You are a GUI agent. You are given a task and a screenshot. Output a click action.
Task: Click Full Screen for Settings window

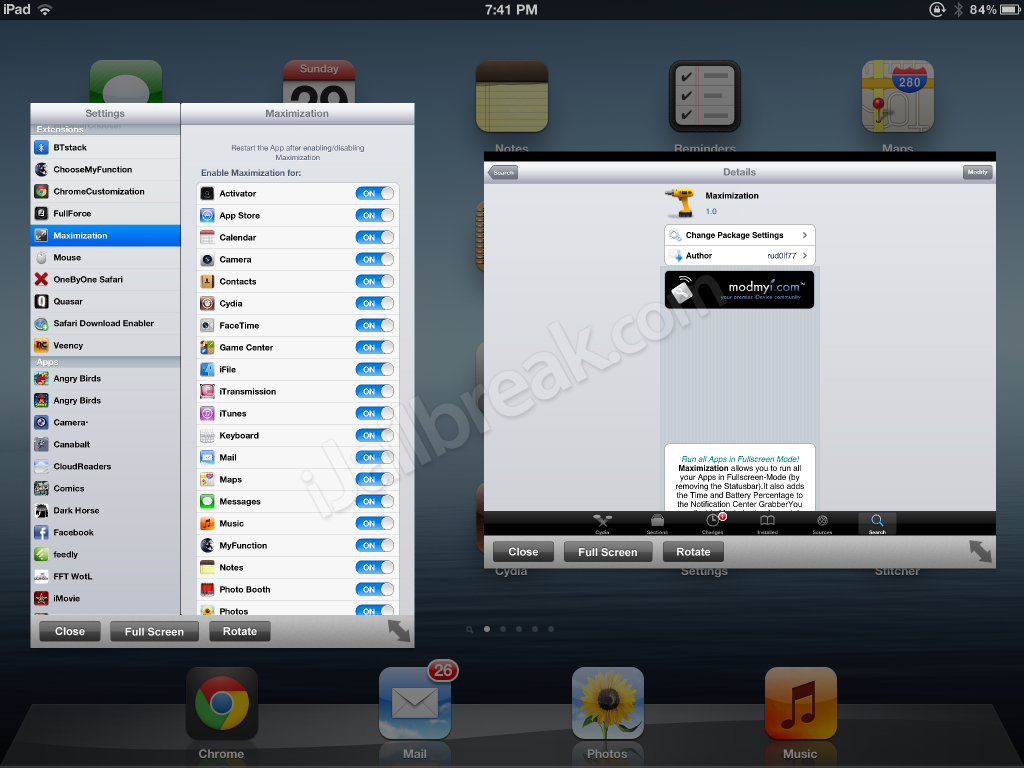tap(154, 632)
